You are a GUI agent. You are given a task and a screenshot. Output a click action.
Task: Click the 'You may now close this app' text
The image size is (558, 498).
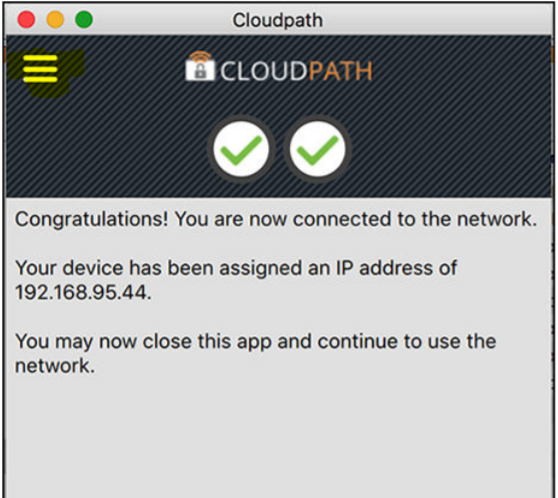[256, 342]
